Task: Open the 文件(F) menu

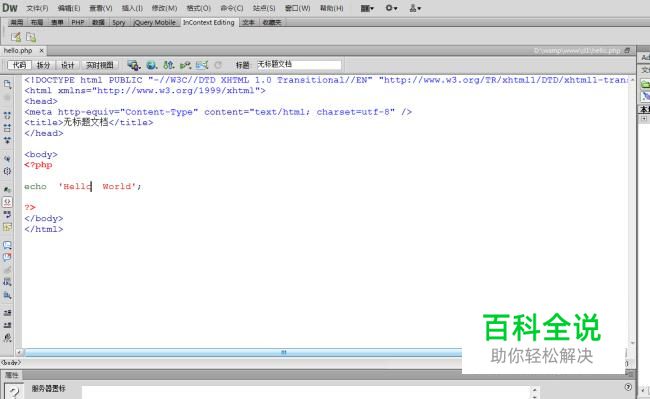Action: point(37,8)
